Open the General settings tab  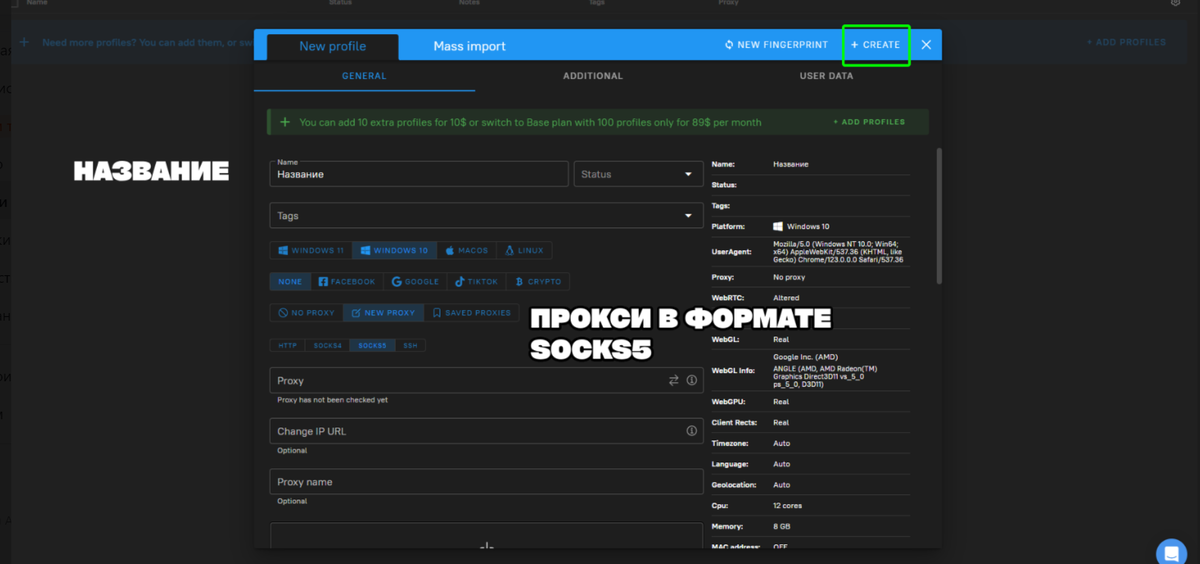pos(364,76)
